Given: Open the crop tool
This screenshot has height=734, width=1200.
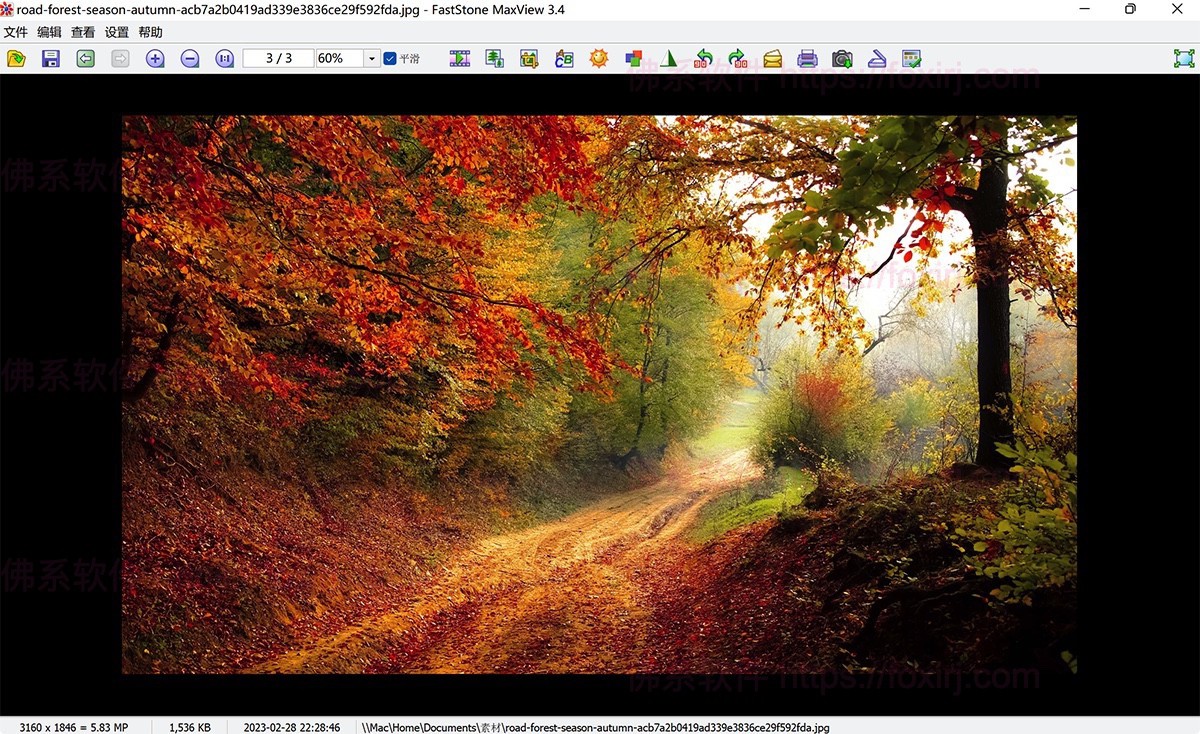Looking at the screenshot, I should click(528, 58).
